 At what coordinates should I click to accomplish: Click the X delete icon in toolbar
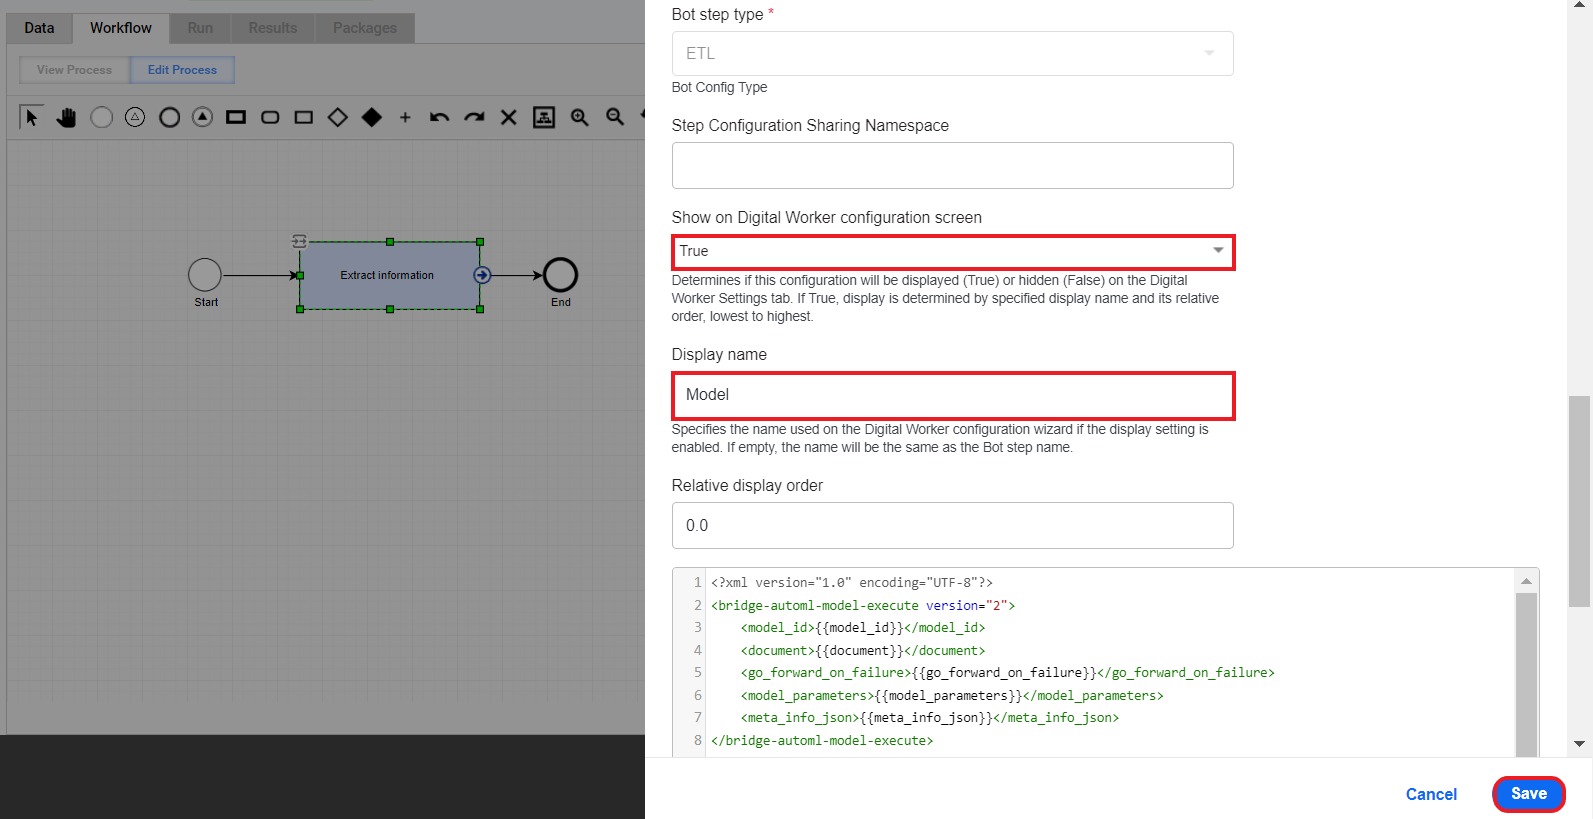point(509,117)
